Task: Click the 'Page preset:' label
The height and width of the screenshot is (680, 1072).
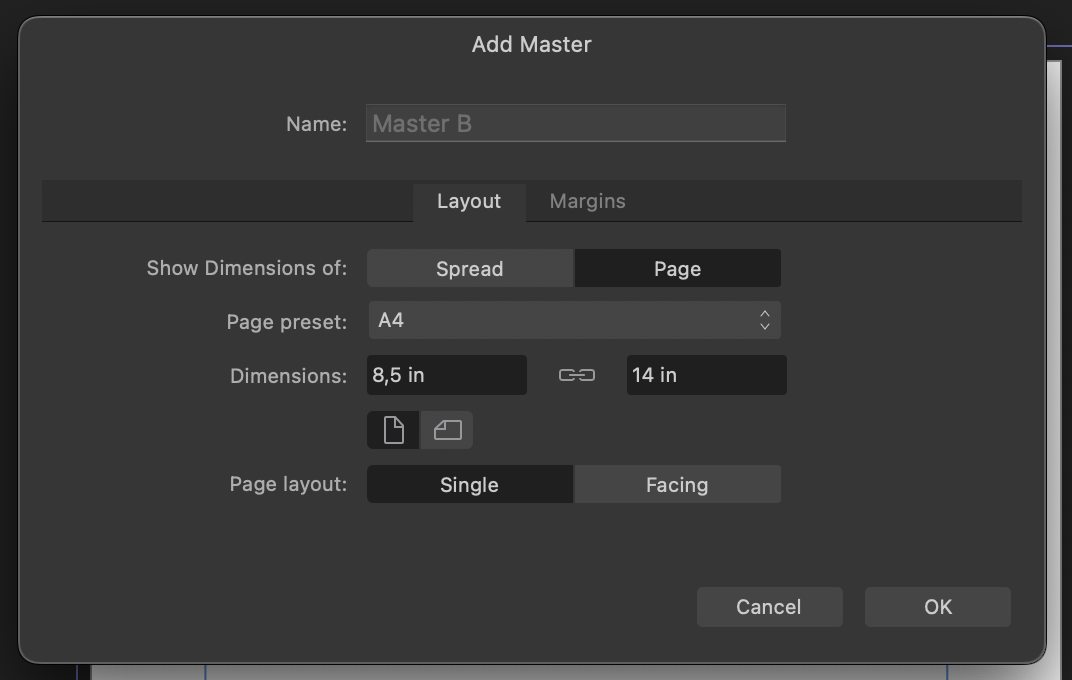Action: click(x=287, y=322)
